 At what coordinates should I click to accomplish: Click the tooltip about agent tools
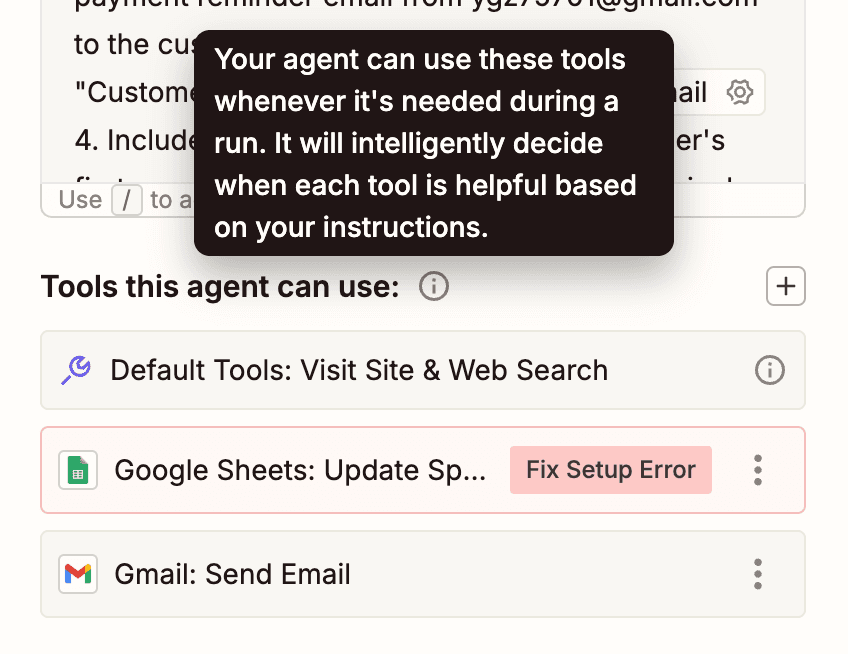433,143
